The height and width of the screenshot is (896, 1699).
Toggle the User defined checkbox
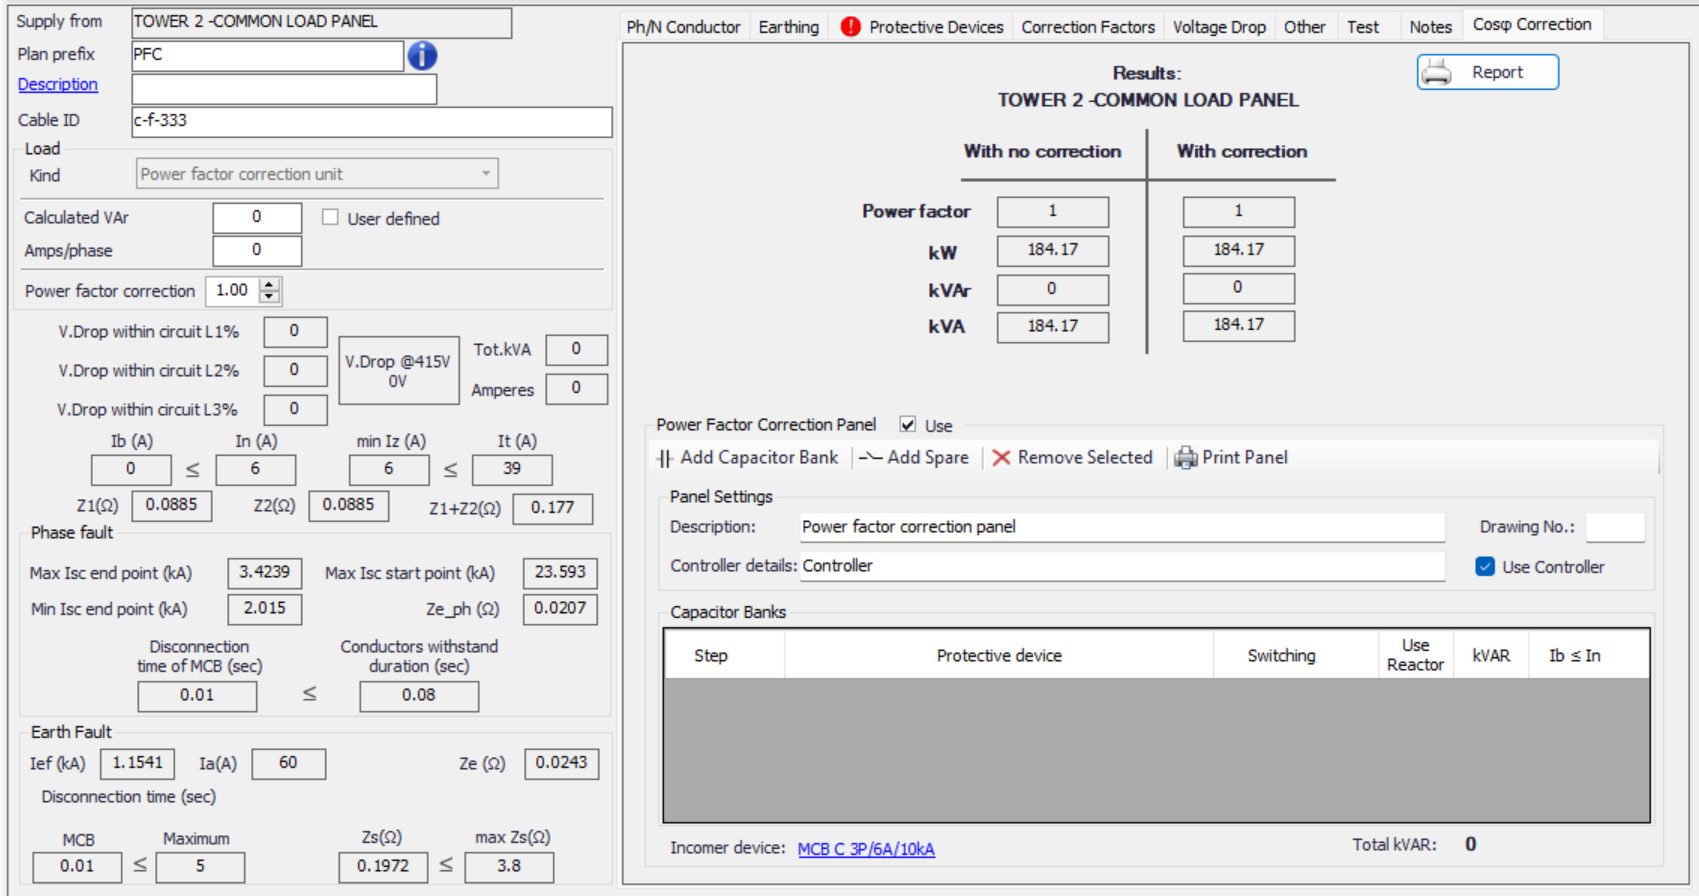tap(330, 217)
